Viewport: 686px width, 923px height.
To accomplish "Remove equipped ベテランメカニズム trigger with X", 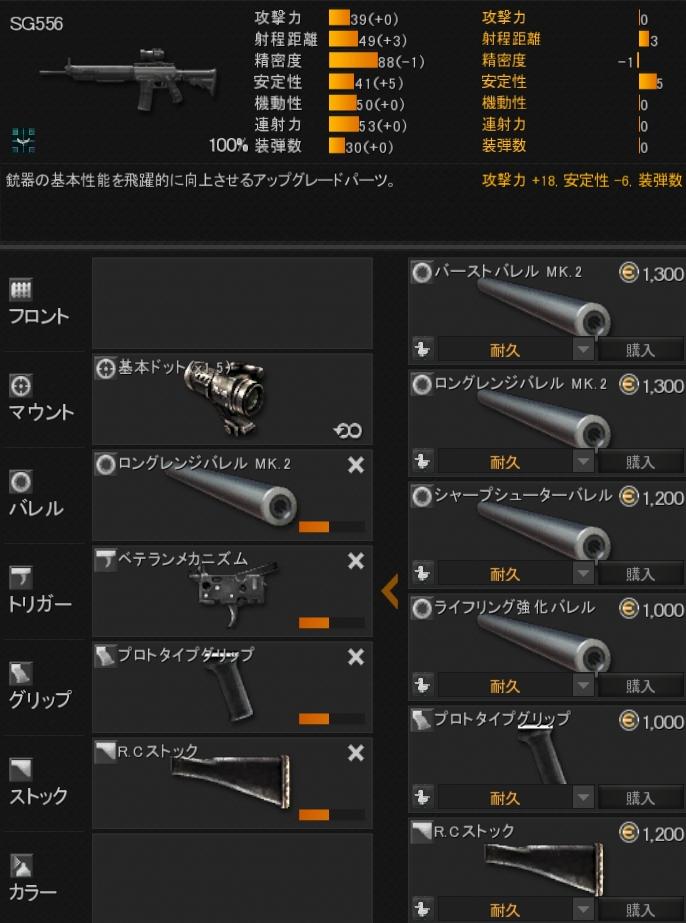I will (x=356, y=561).
